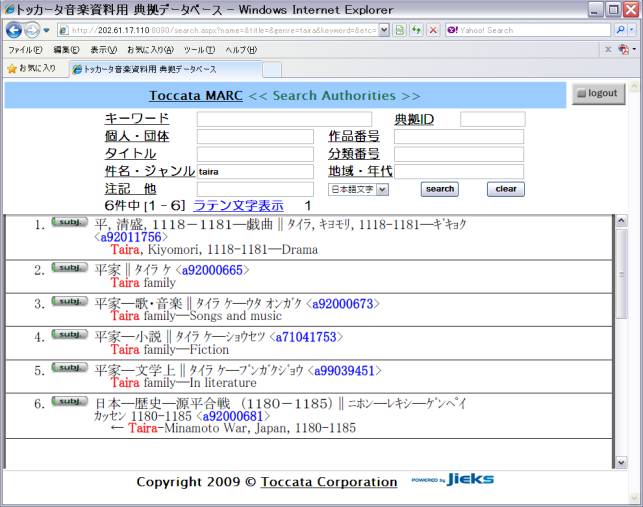Open the ヘルプ(H) menu
643x507 pixels.
pyautogui.click(x=241, y=50)
